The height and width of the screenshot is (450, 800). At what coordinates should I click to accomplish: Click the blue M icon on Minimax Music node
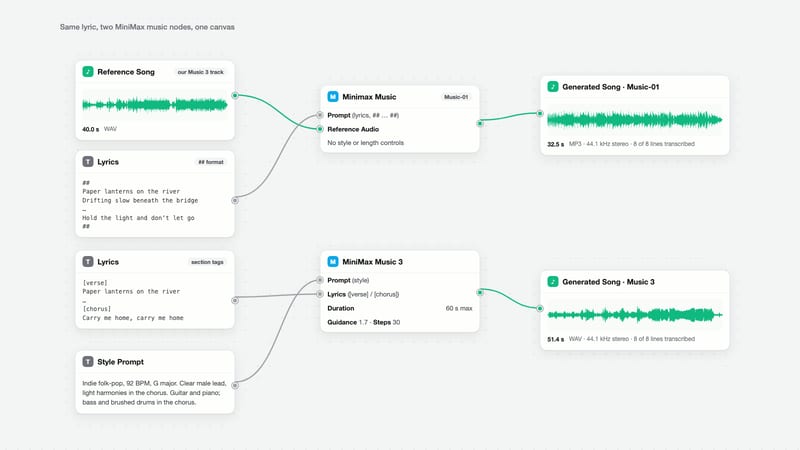click(333, 96)
